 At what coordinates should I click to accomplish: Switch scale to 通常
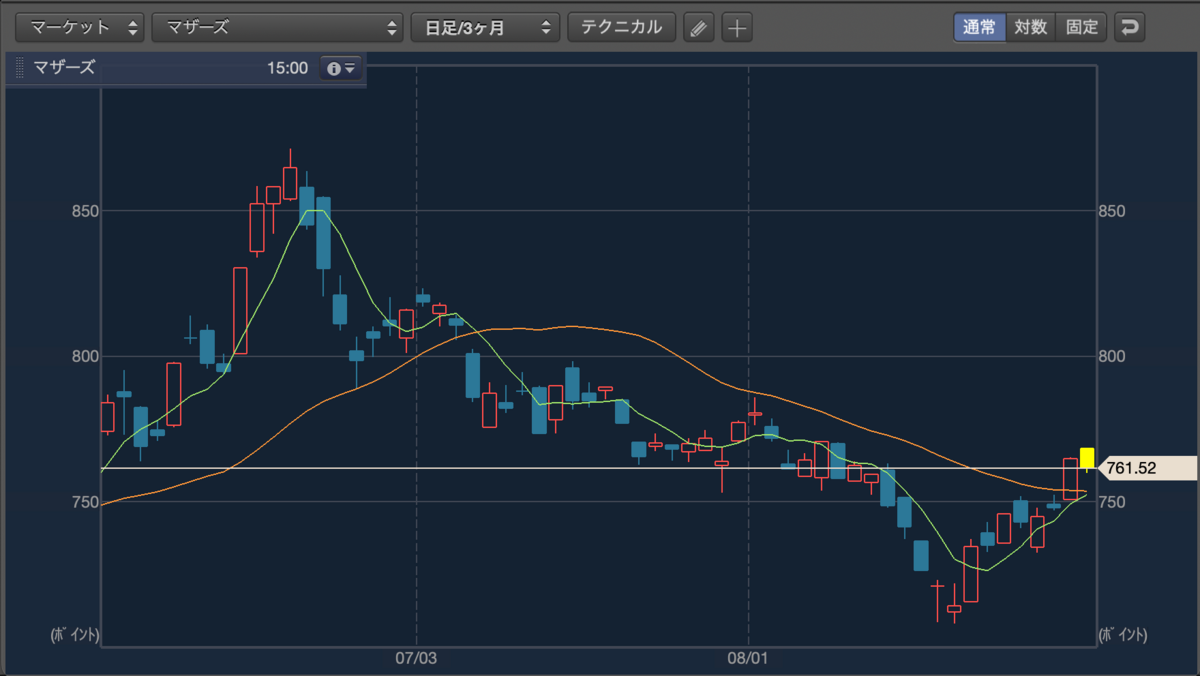point(979,27)
